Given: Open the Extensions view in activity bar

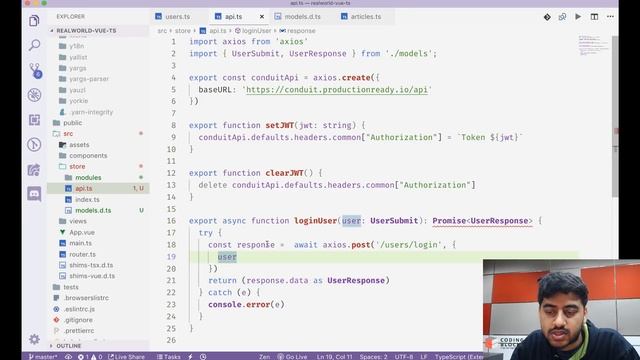Looking at the screenshot, I should 34,120.
